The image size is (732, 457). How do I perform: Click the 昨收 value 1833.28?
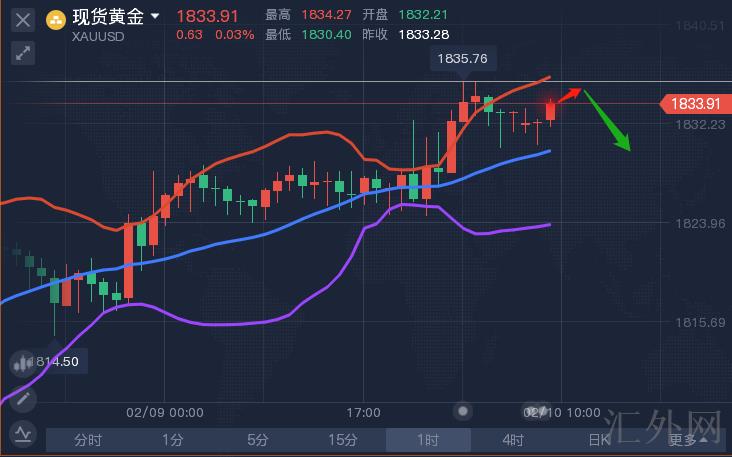point(424,35)
